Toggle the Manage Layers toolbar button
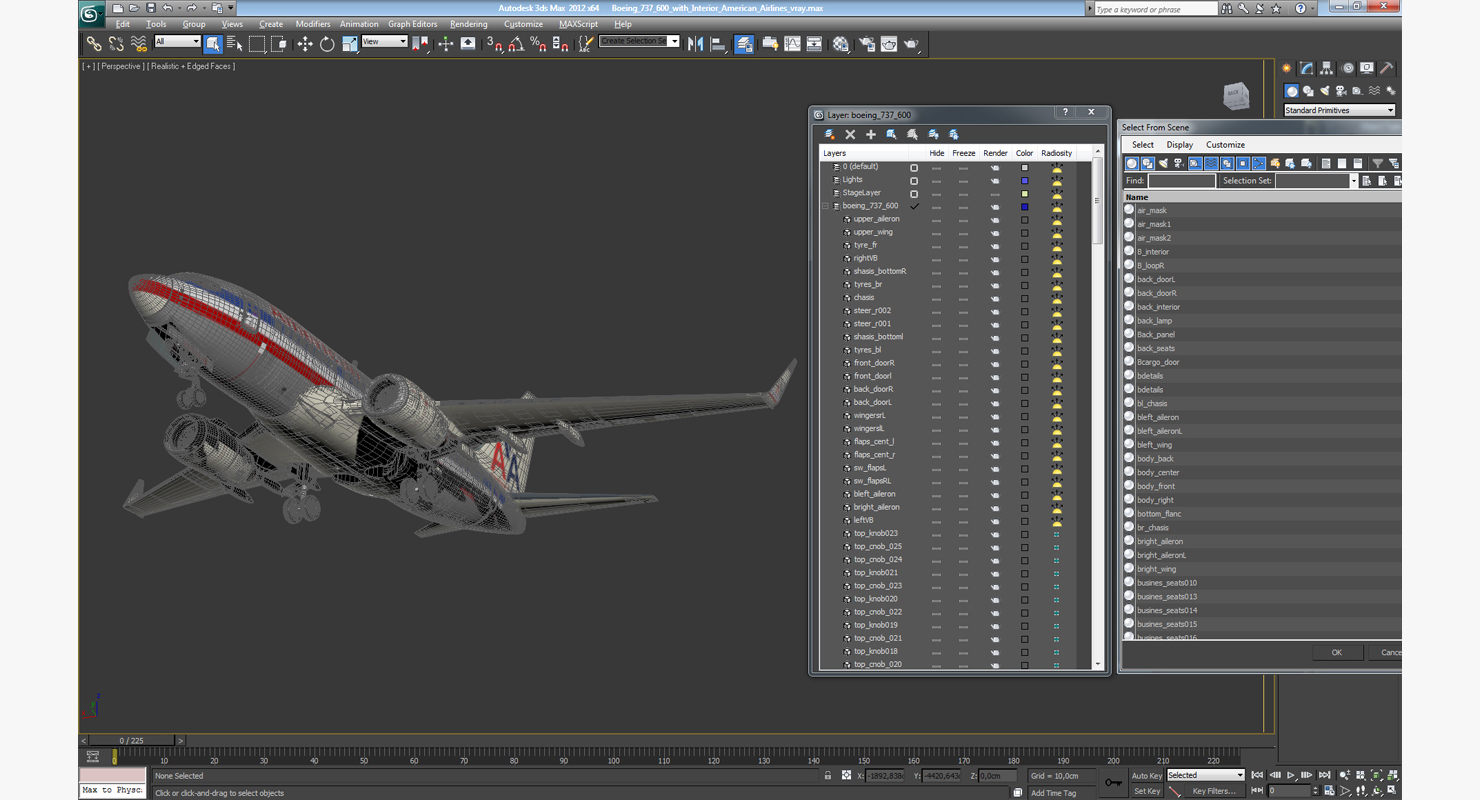 [744, 44]
